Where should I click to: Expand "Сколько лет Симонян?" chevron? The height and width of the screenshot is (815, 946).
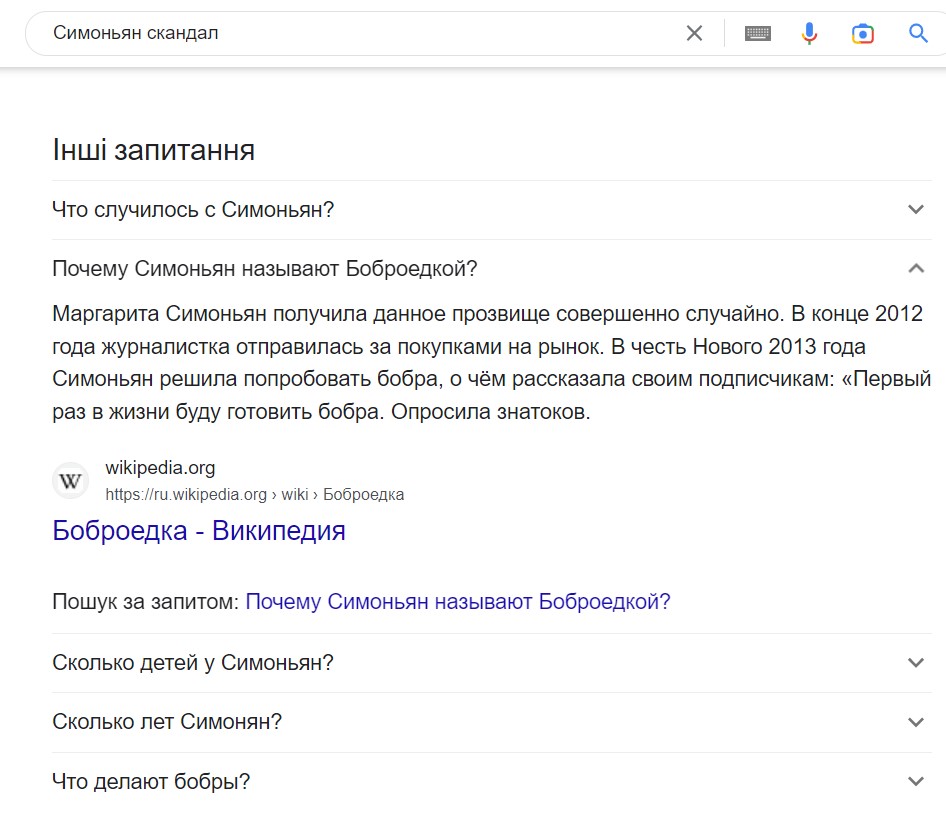[916, 722]
